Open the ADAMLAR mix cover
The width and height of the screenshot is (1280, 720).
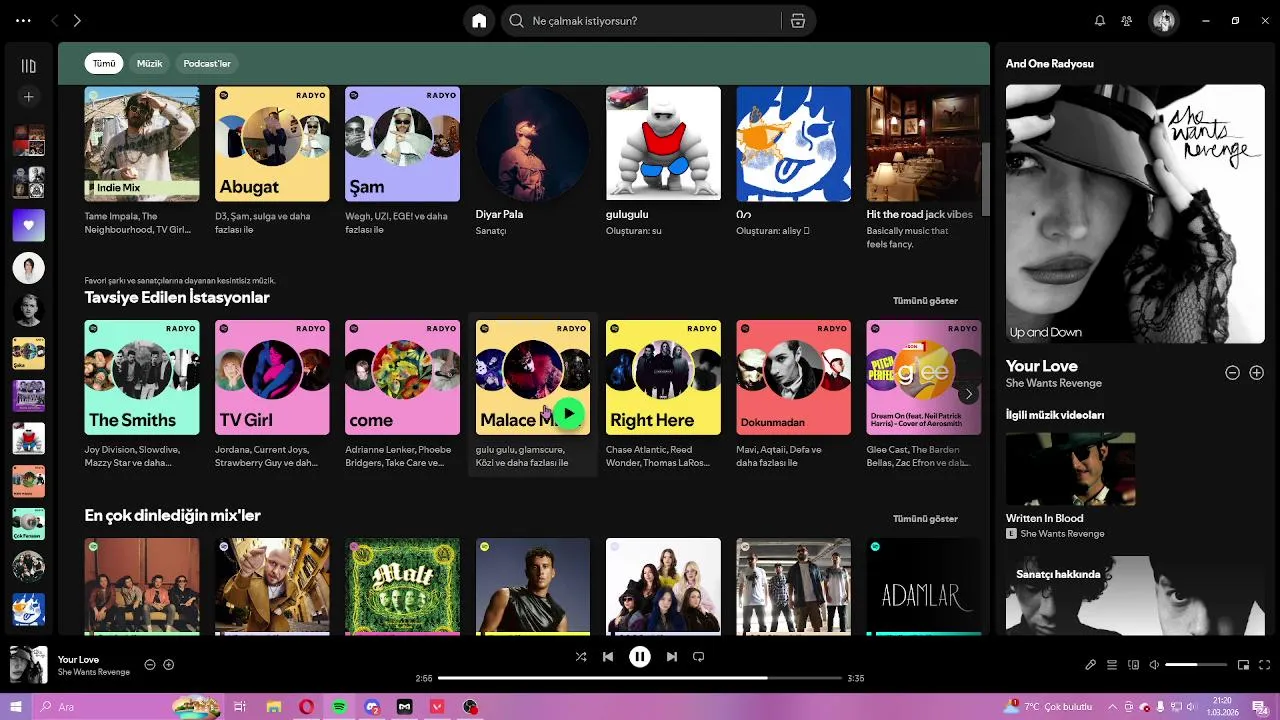923,587
